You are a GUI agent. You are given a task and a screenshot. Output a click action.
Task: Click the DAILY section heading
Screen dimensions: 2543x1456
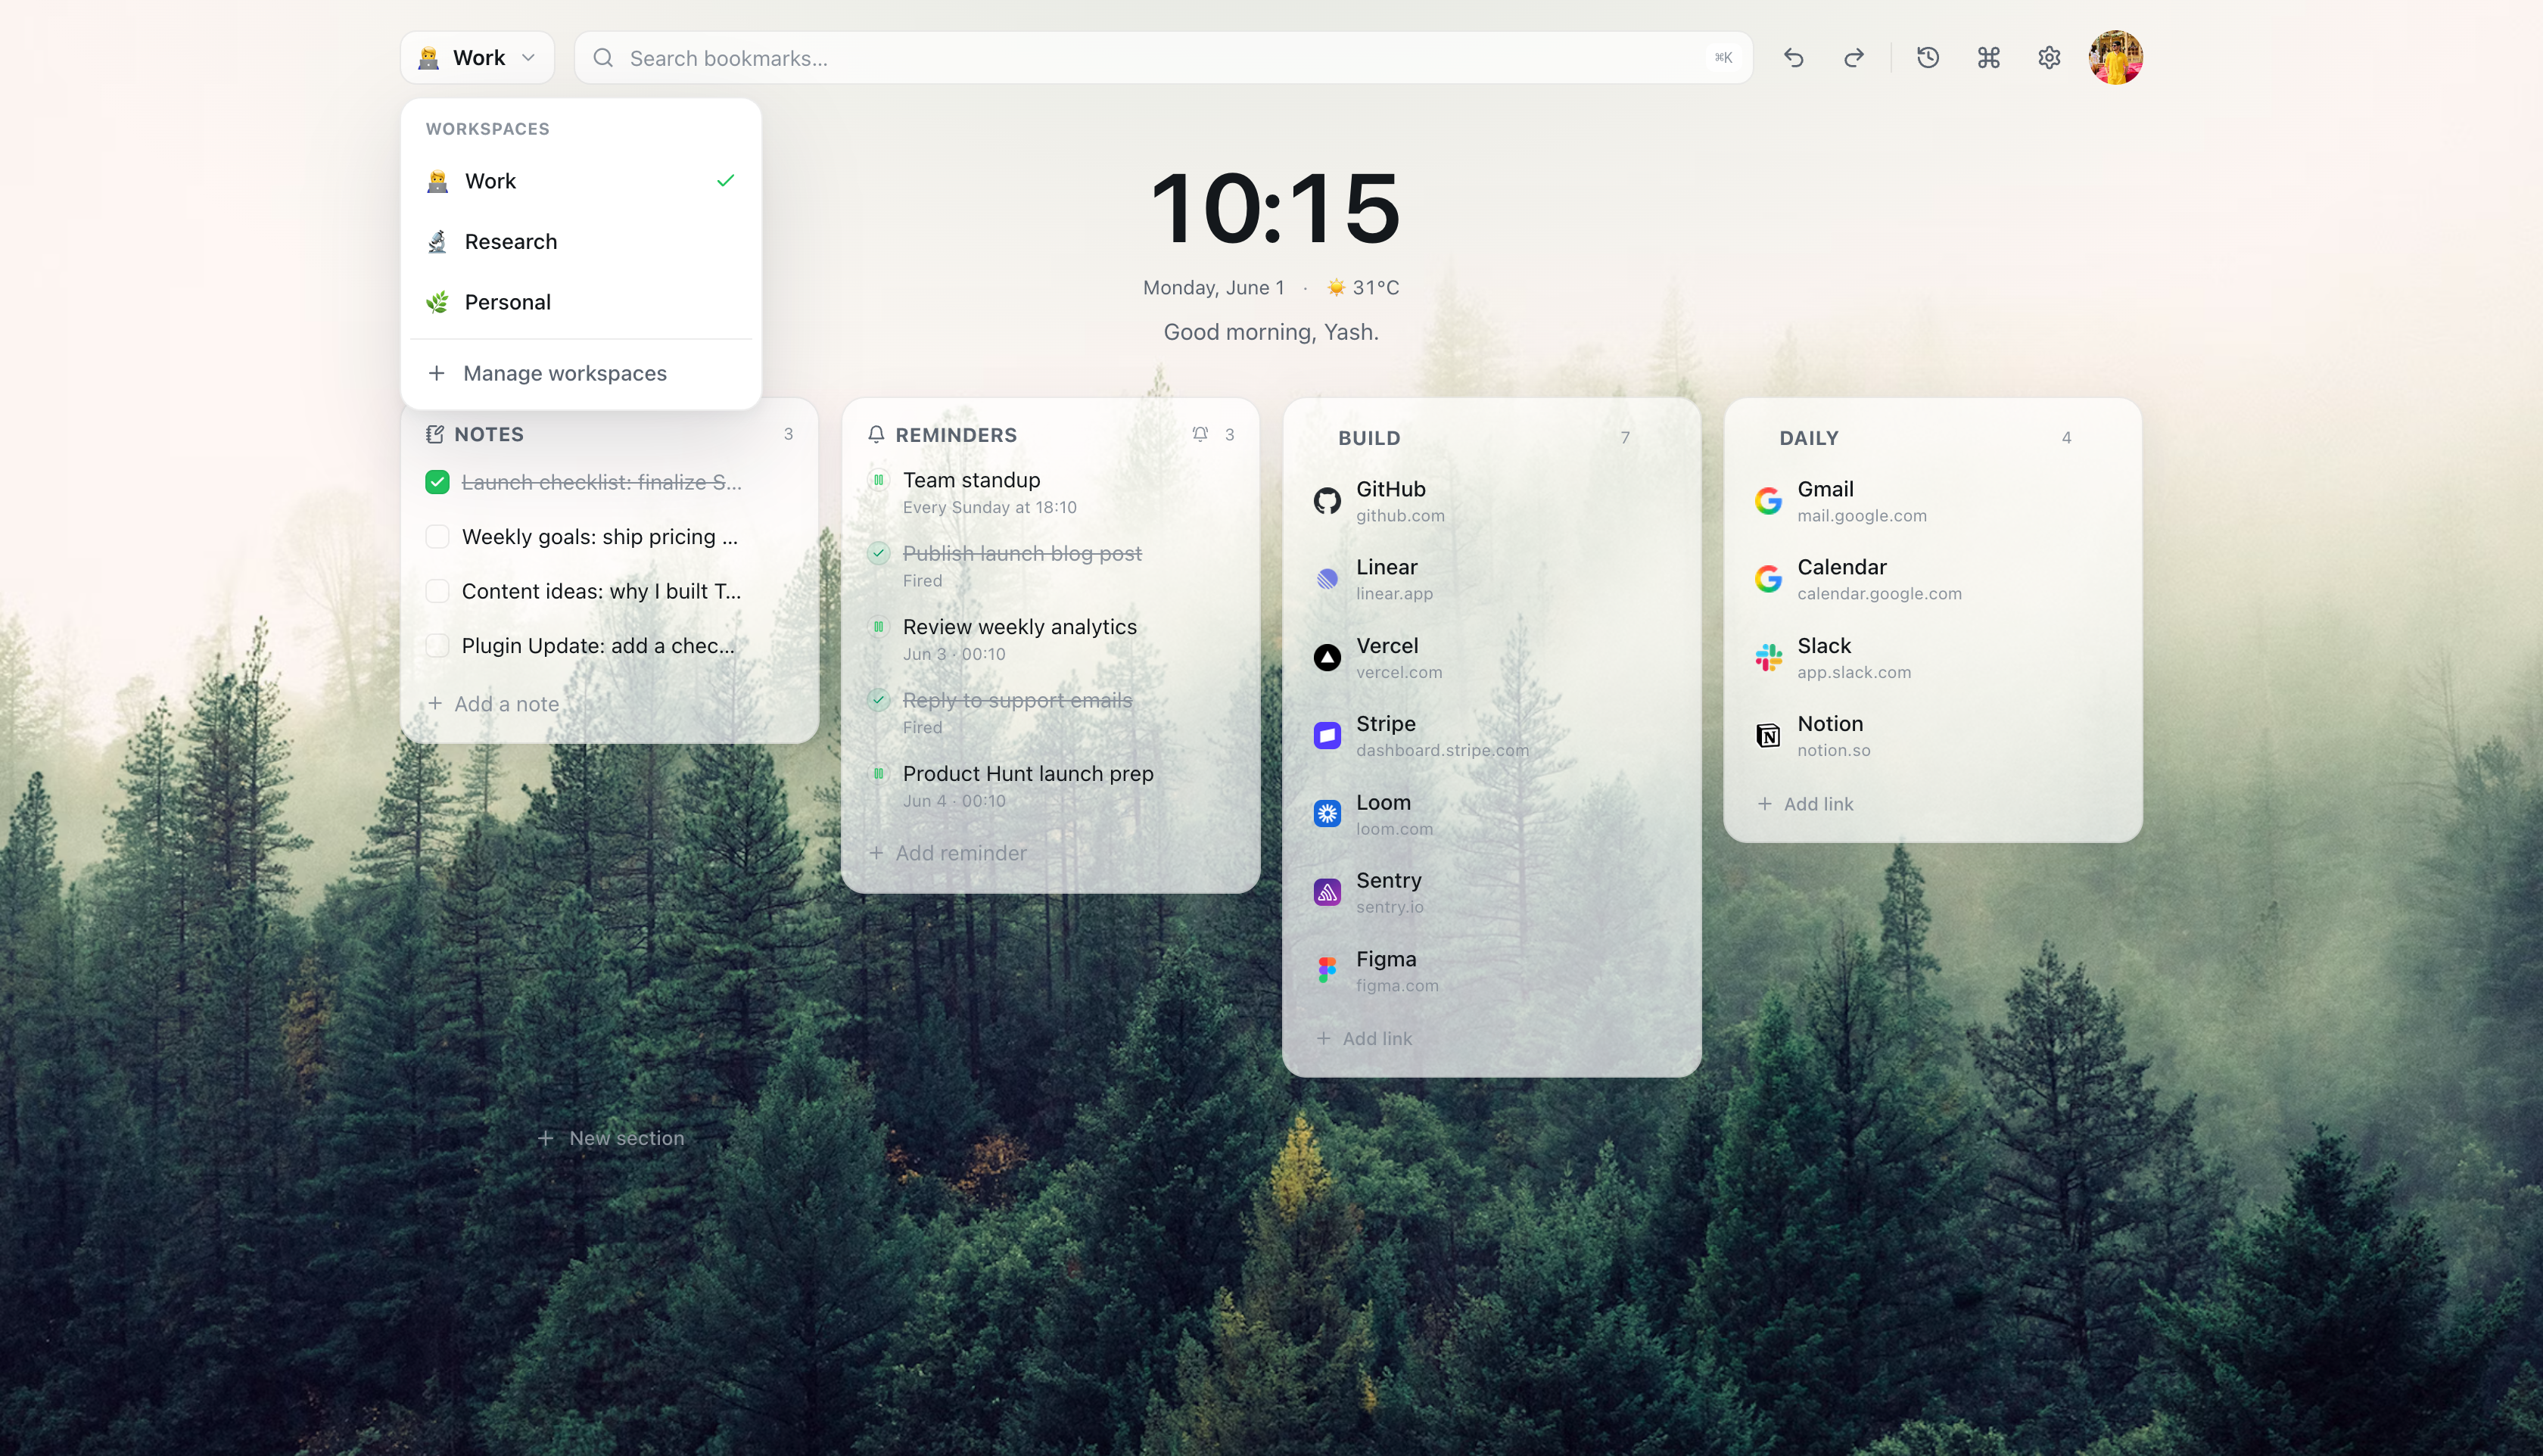(1808, 438)
